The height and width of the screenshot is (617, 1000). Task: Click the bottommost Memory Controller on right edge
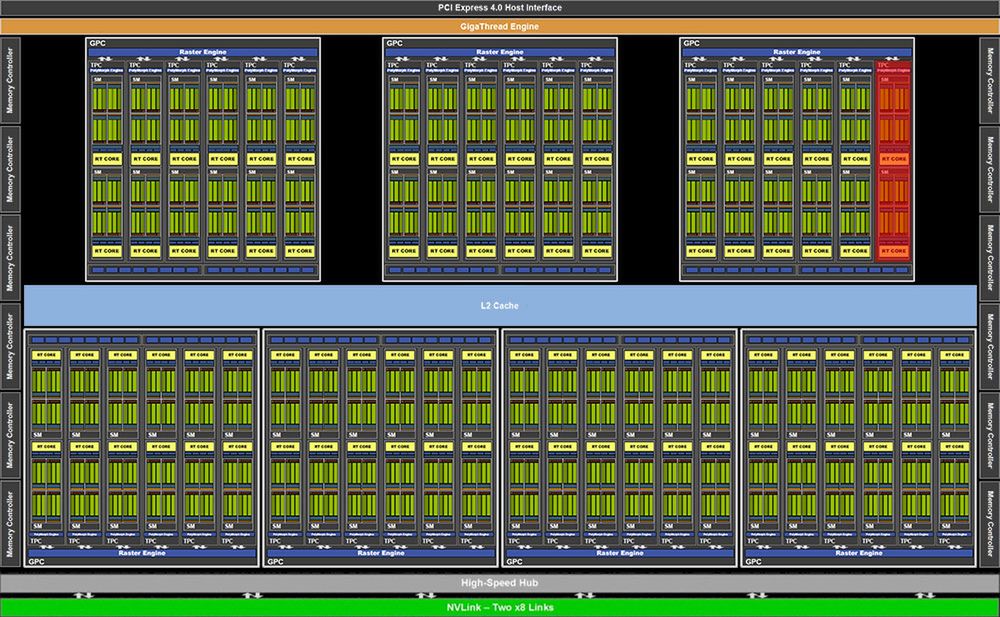click(990, 524)
